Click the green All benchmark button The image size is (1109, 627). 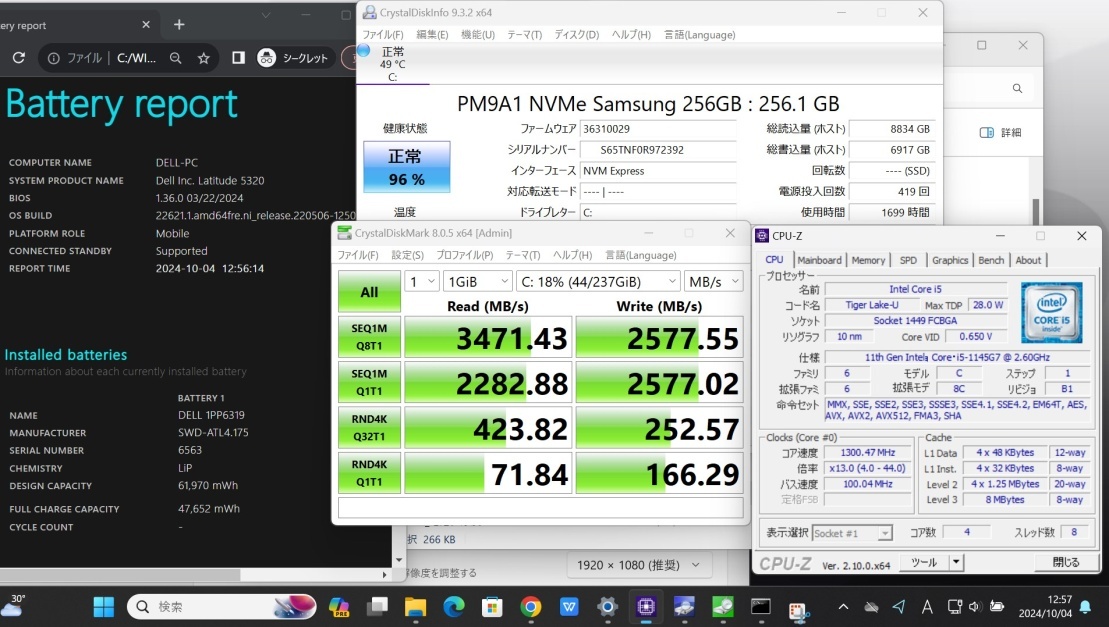point(369,292)
